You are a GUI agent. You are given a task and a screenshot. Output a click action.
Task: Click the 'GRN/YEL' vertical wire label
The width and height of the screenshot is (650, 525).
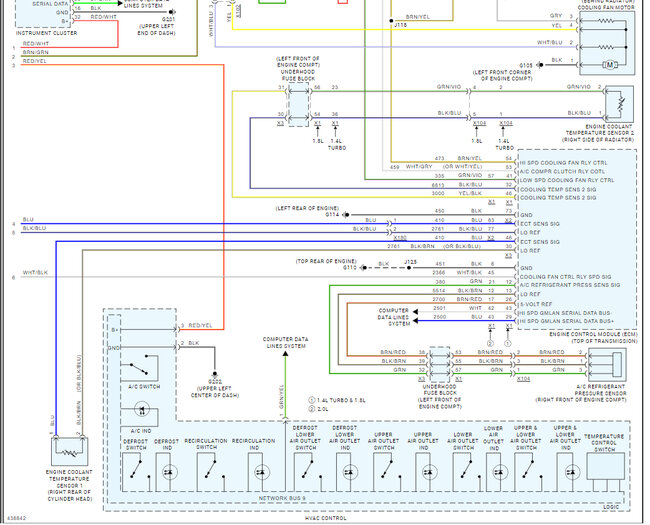(x=281, y=397)
